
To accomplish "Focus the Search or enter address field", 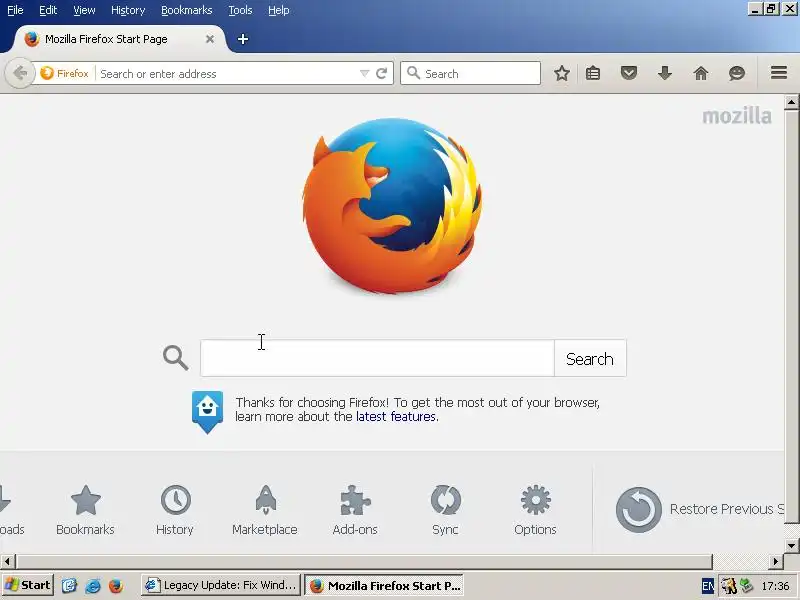I will pos(227,73).
